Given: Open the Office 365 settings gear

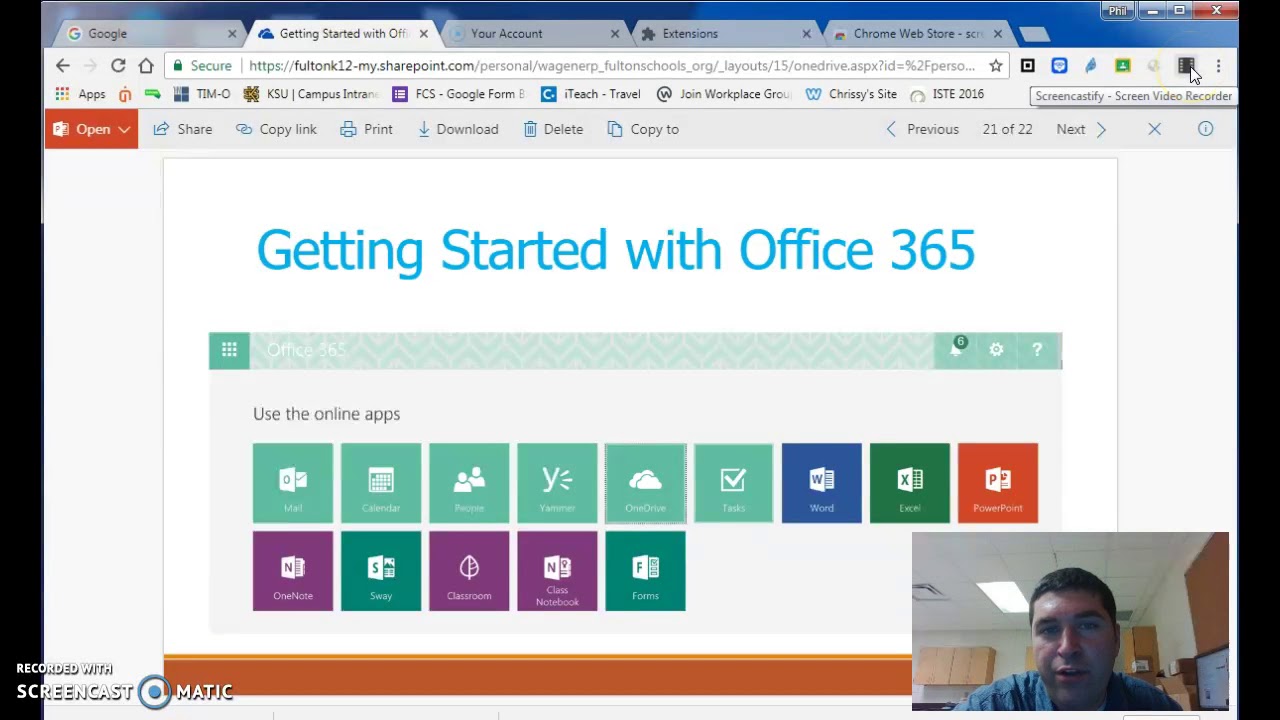Looking at the screenshot, I should 996,349.
